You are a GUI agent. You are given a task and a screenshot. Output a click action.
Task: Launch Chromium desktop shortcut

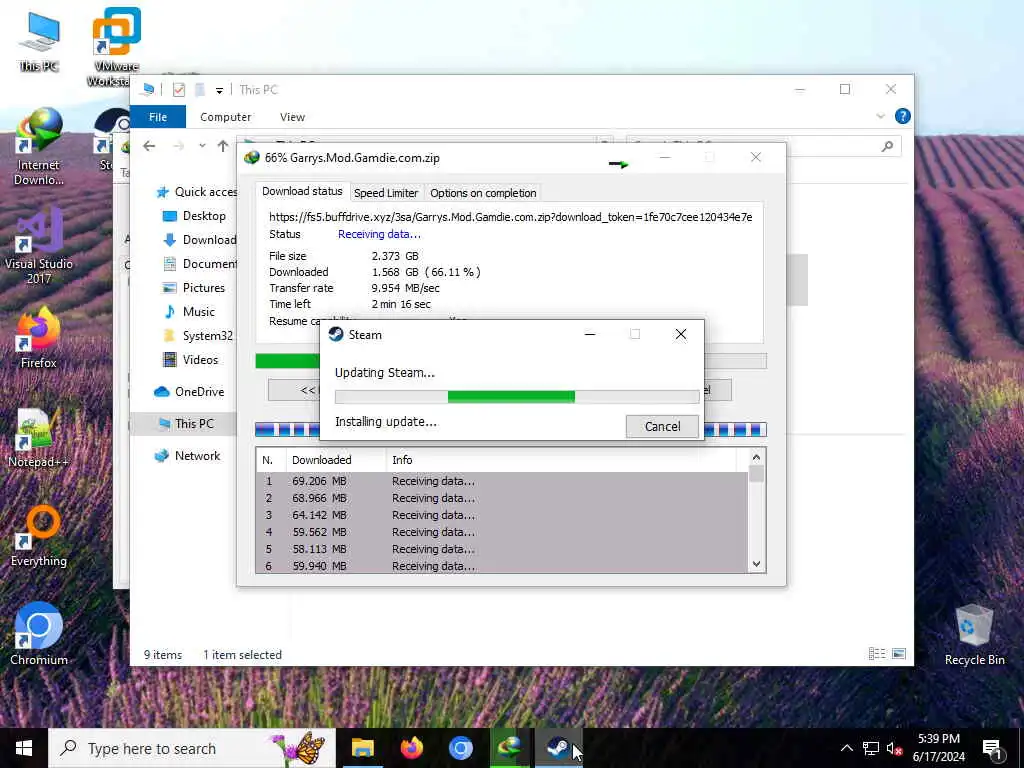(39, 633)
